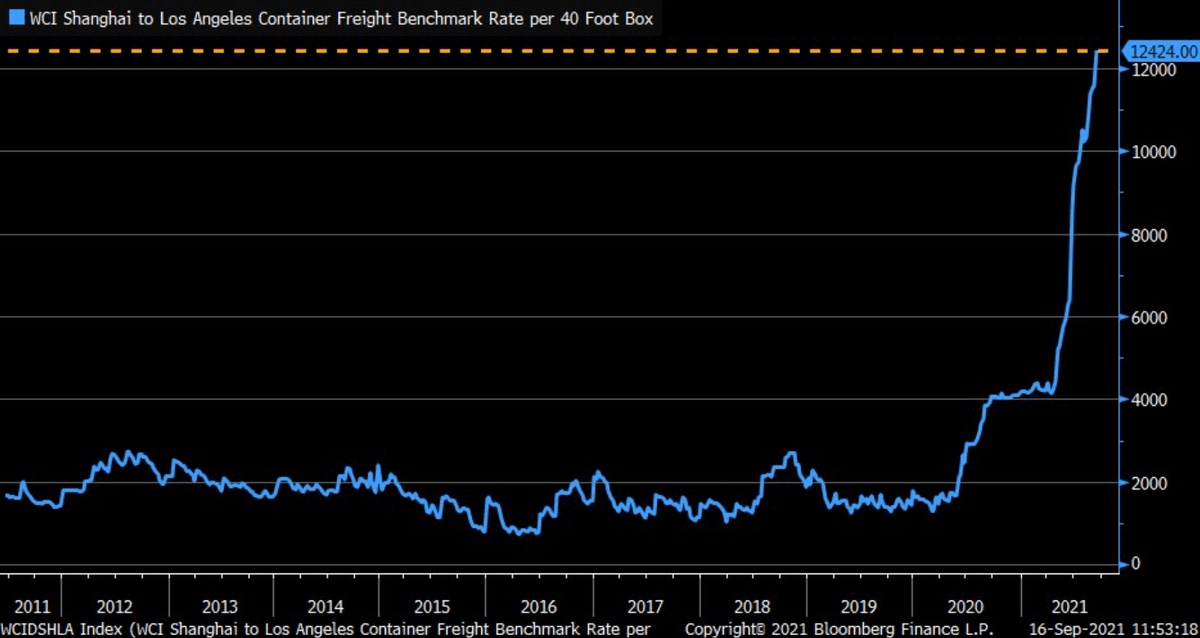This screenshot has width=1200, height=638.
Task: Click the 12424.00 last-price value tag
Action: click(x=1160, y=51)
